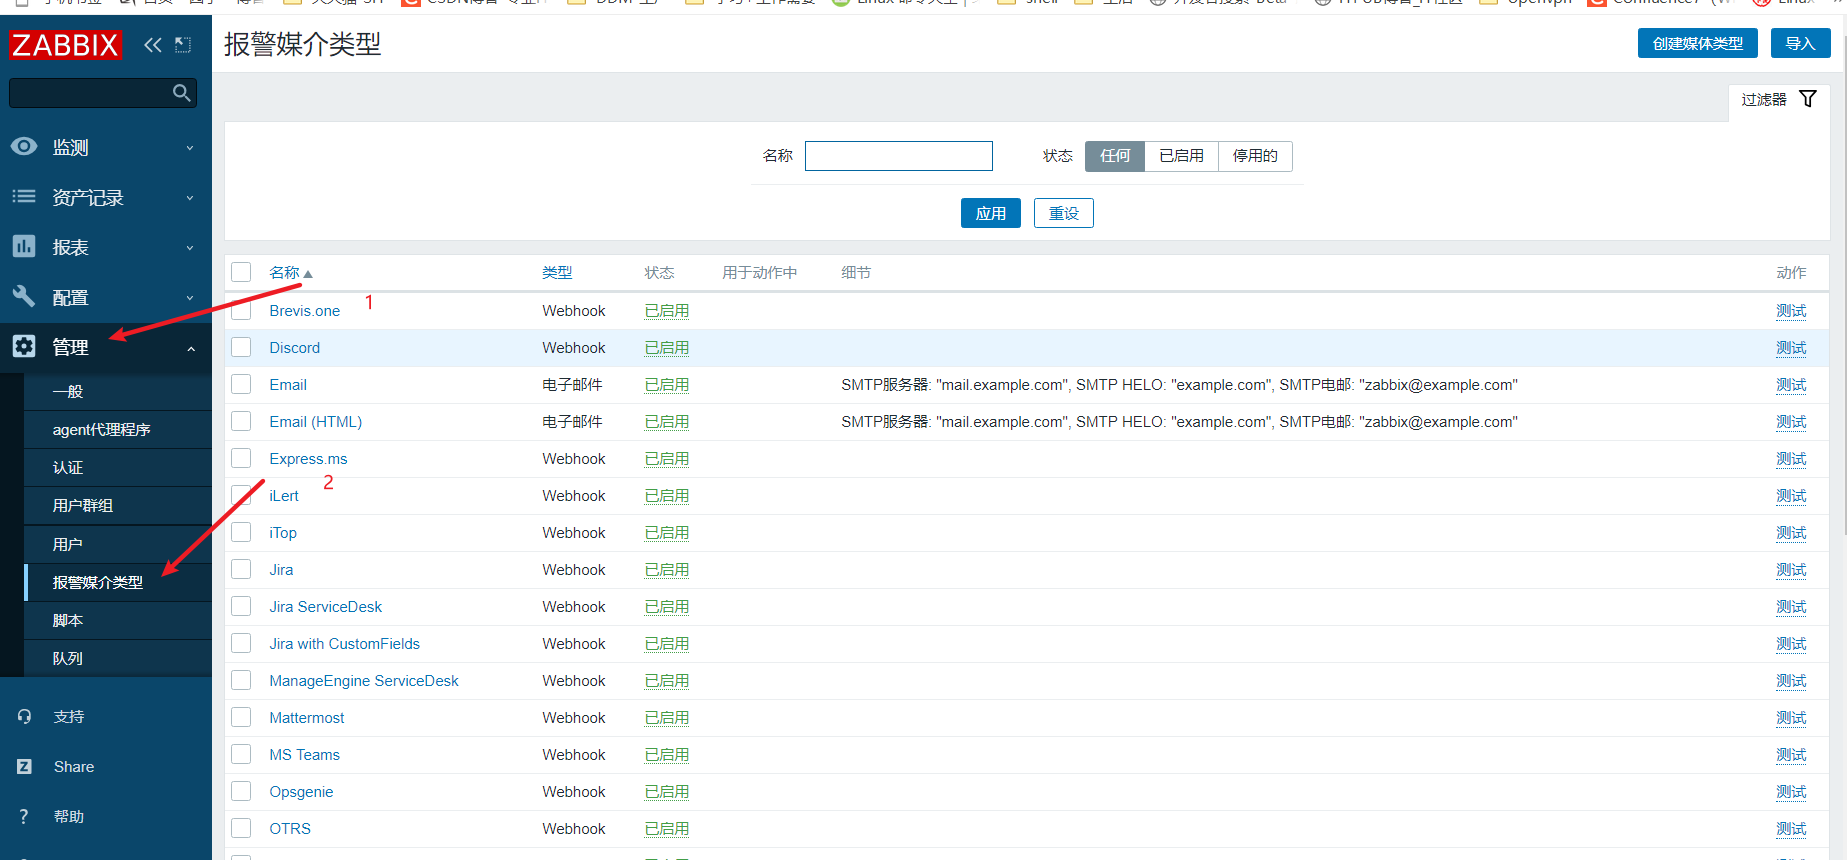The width and height of the screenshot is (1847, 860).
Task: Open the 用户 submenu item
Action: (118, 545)
